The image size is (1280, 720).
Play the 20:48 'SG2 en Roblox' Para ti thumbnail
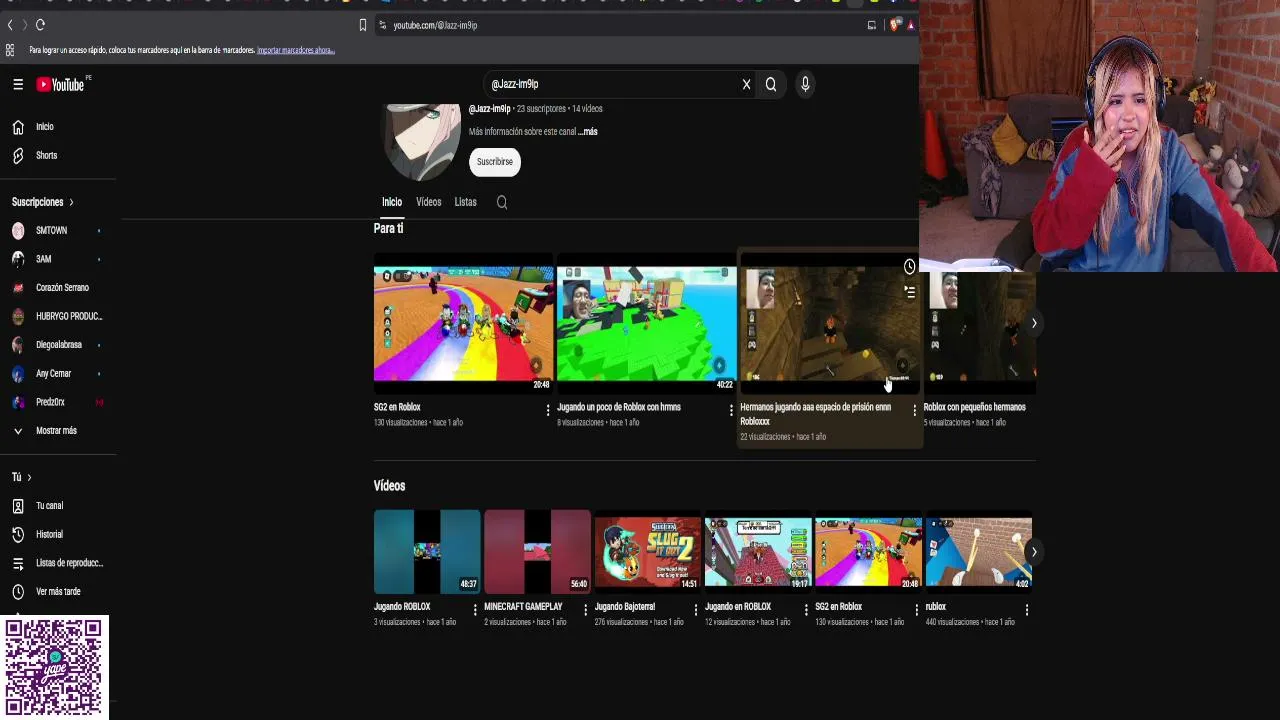[463, 324]
